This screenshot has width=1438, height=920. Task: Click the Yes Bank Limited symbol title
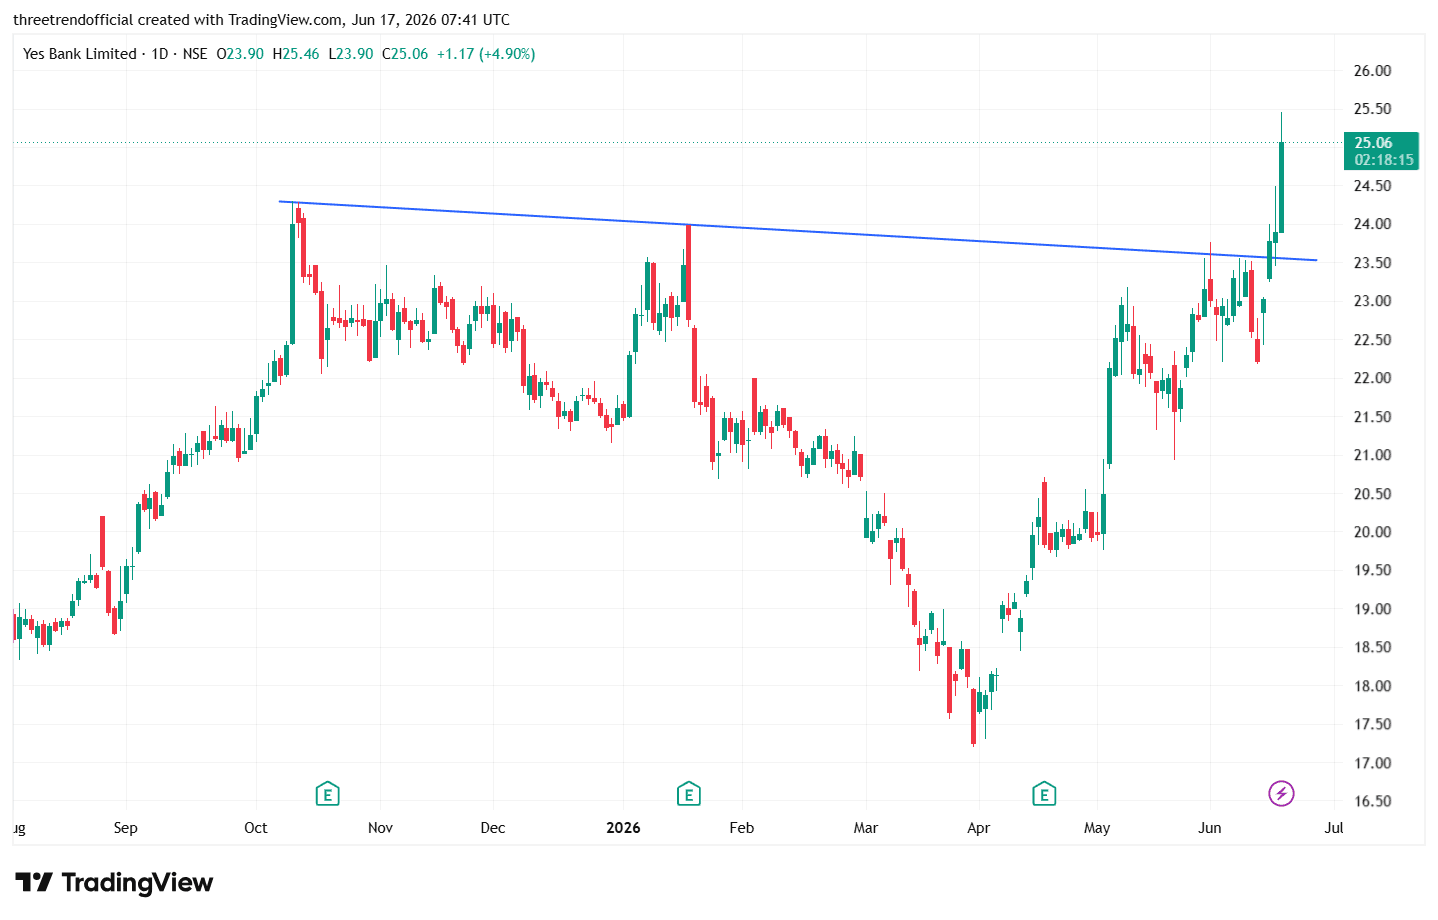coord(80,54)
